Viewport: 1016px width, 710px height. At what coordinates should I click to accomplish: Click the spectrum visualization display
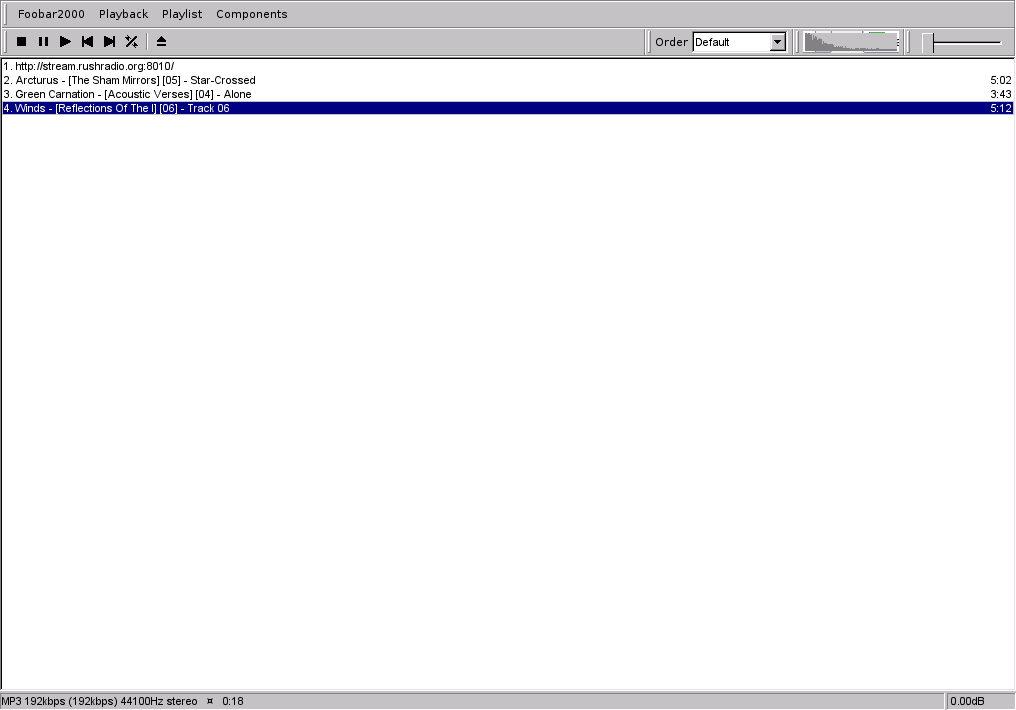(x=849, y=41)
